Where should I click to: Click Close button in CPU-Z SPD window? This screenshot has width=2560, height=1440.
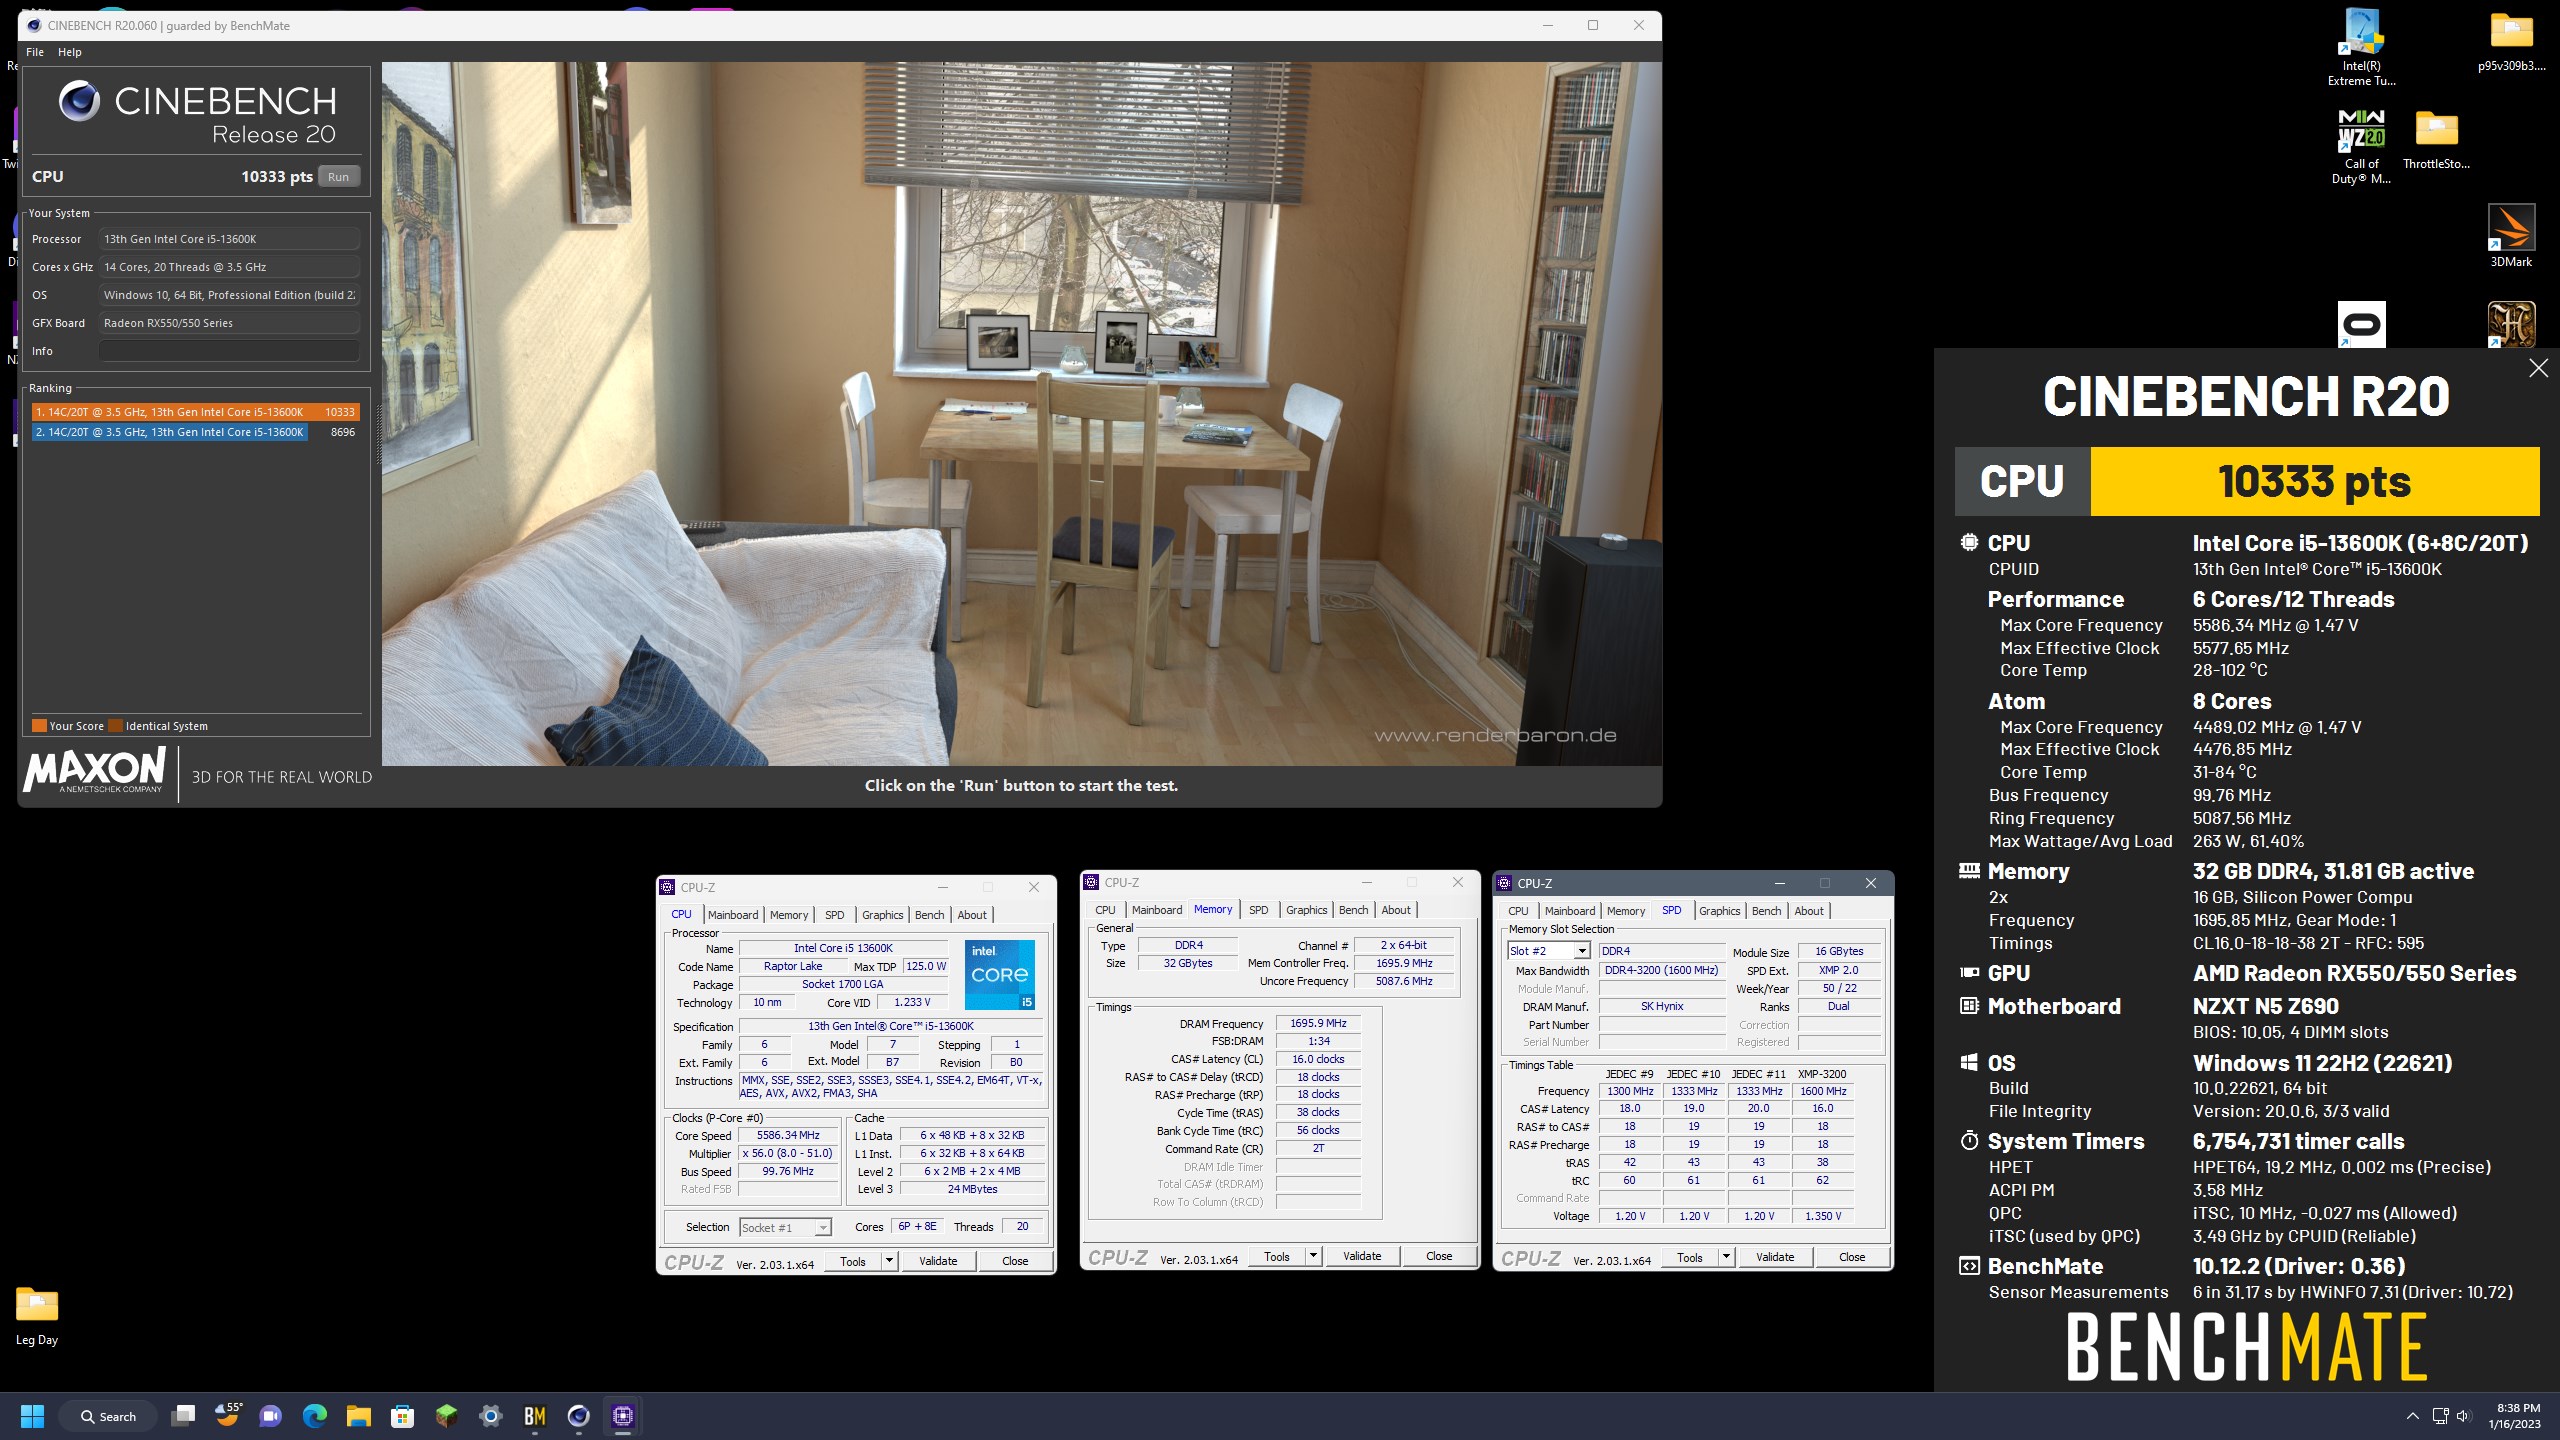click(1852, 1257)
